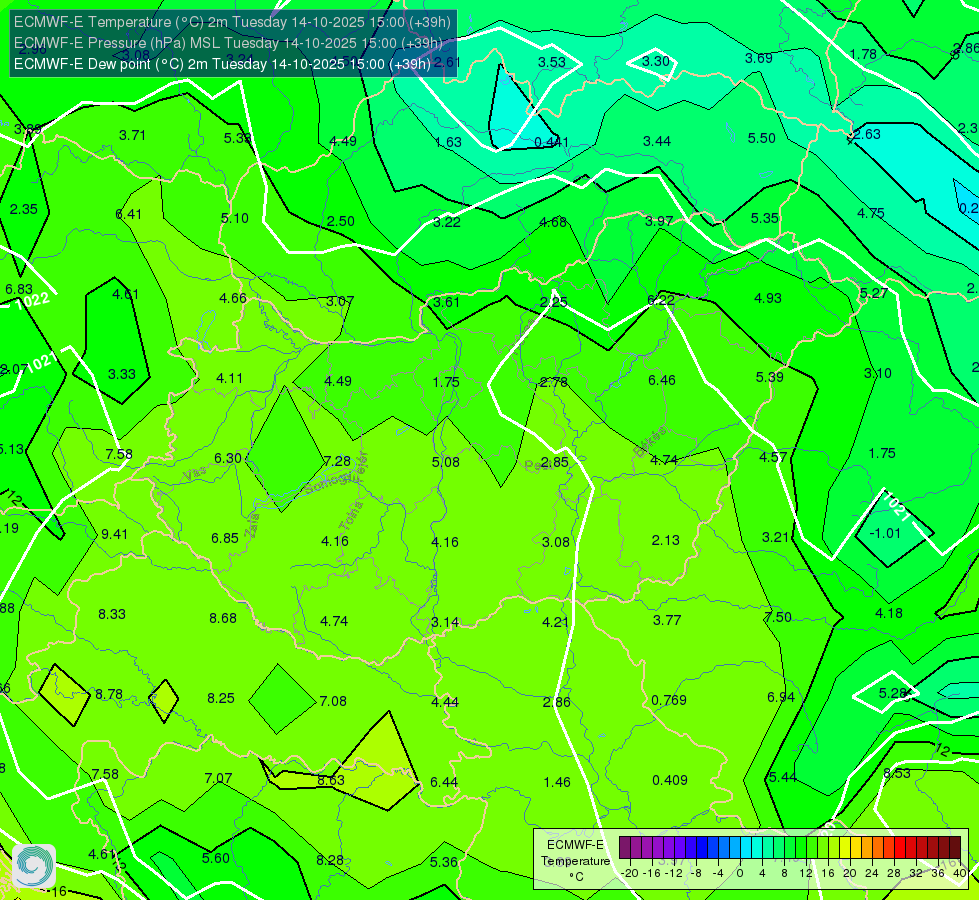Click the dew point value 7.28
Viewport: 979px width, 900px height.
pos(337,461)
